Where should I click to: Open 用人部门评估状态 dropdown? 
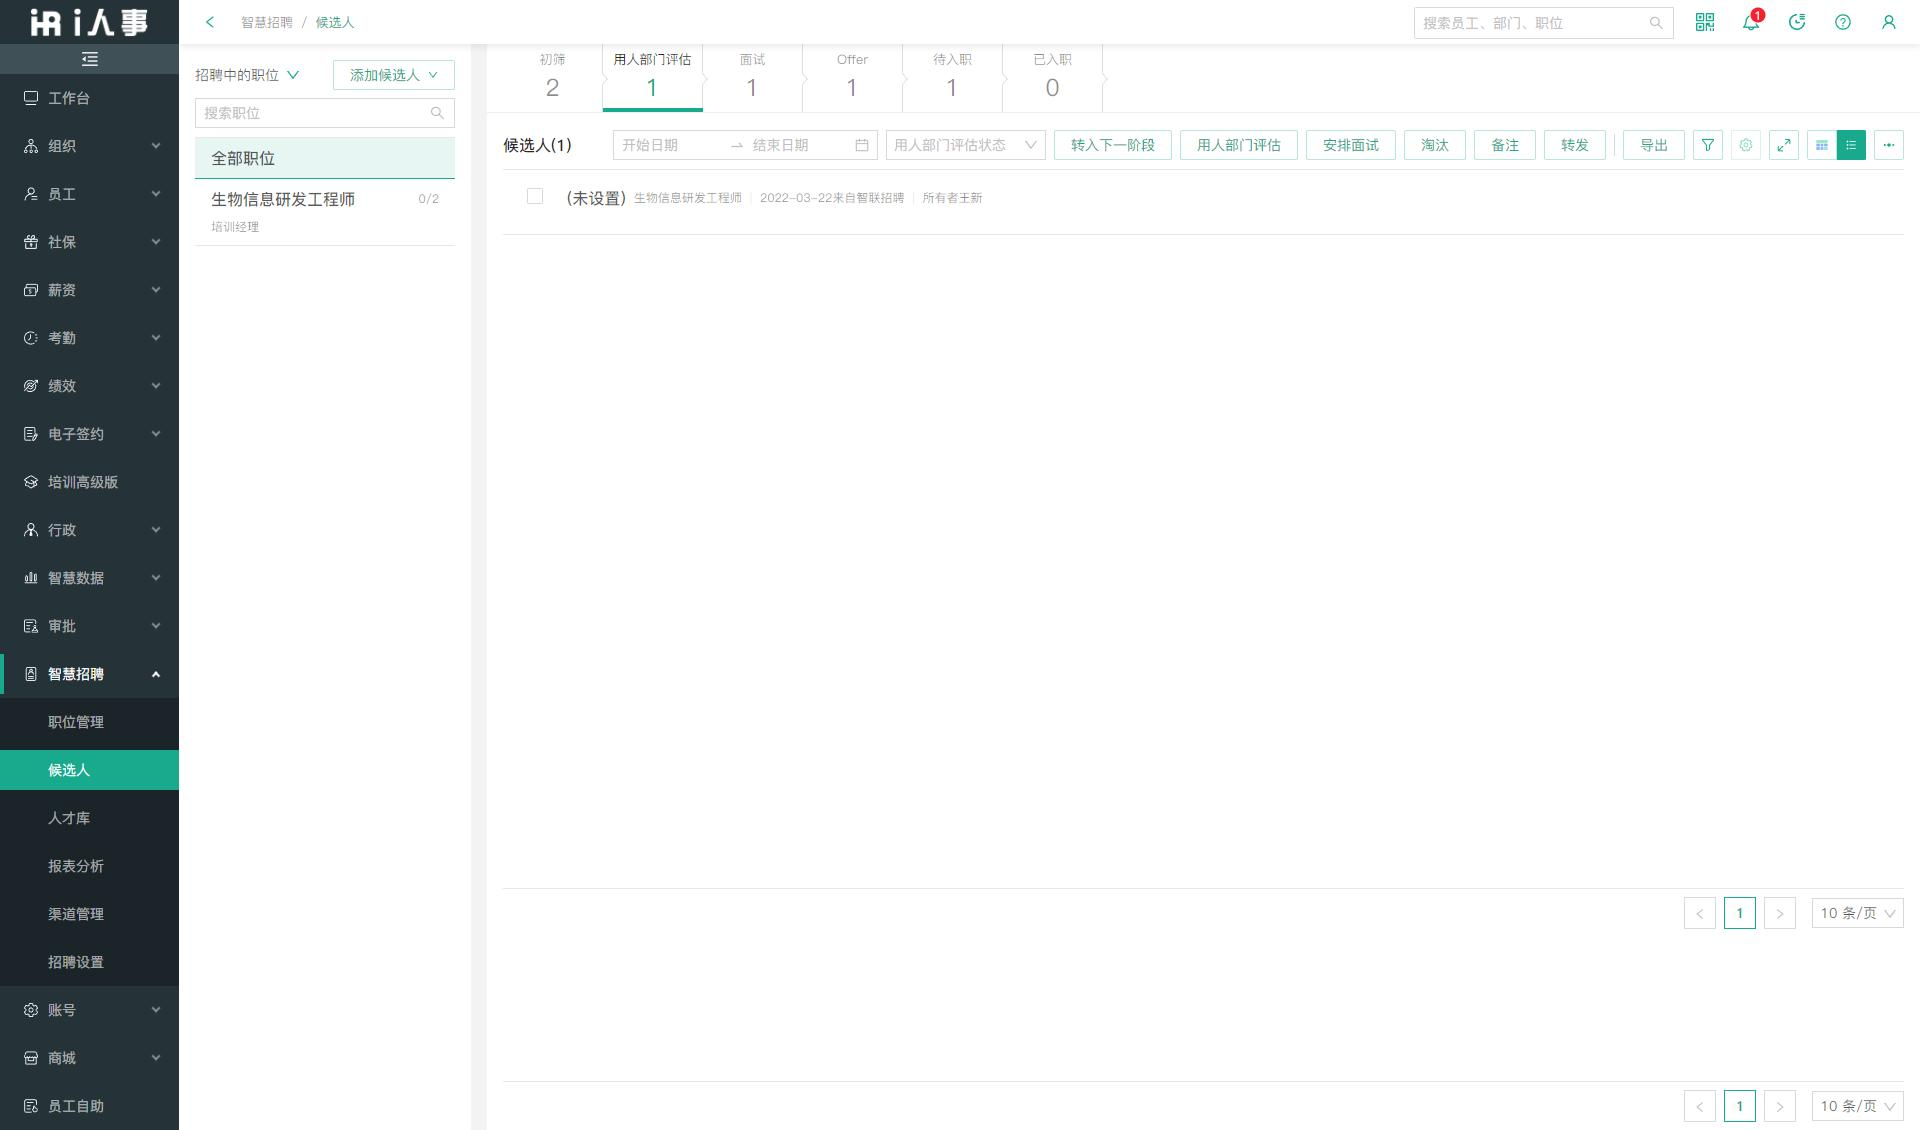[965, 145]
